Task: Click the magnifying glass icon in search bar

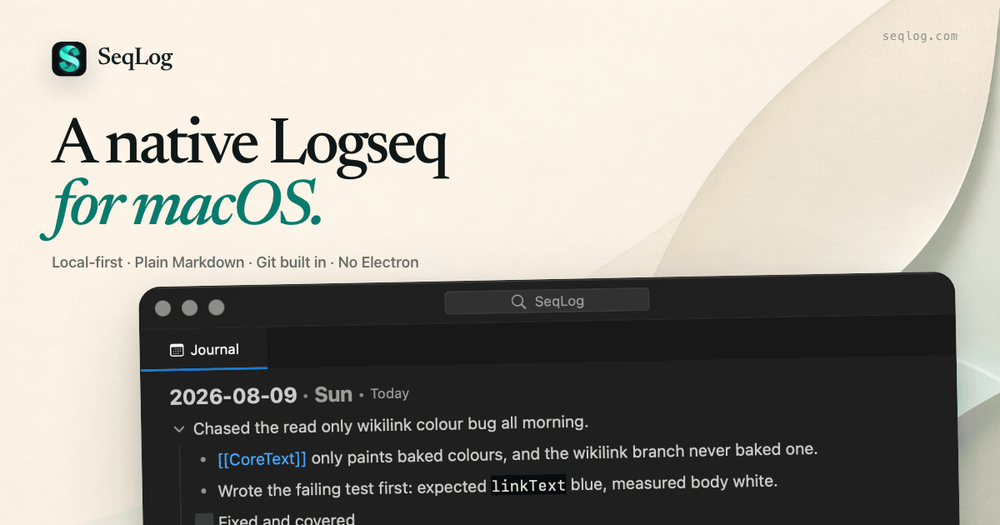Action: pyautogui.click(x=518, y=302)
